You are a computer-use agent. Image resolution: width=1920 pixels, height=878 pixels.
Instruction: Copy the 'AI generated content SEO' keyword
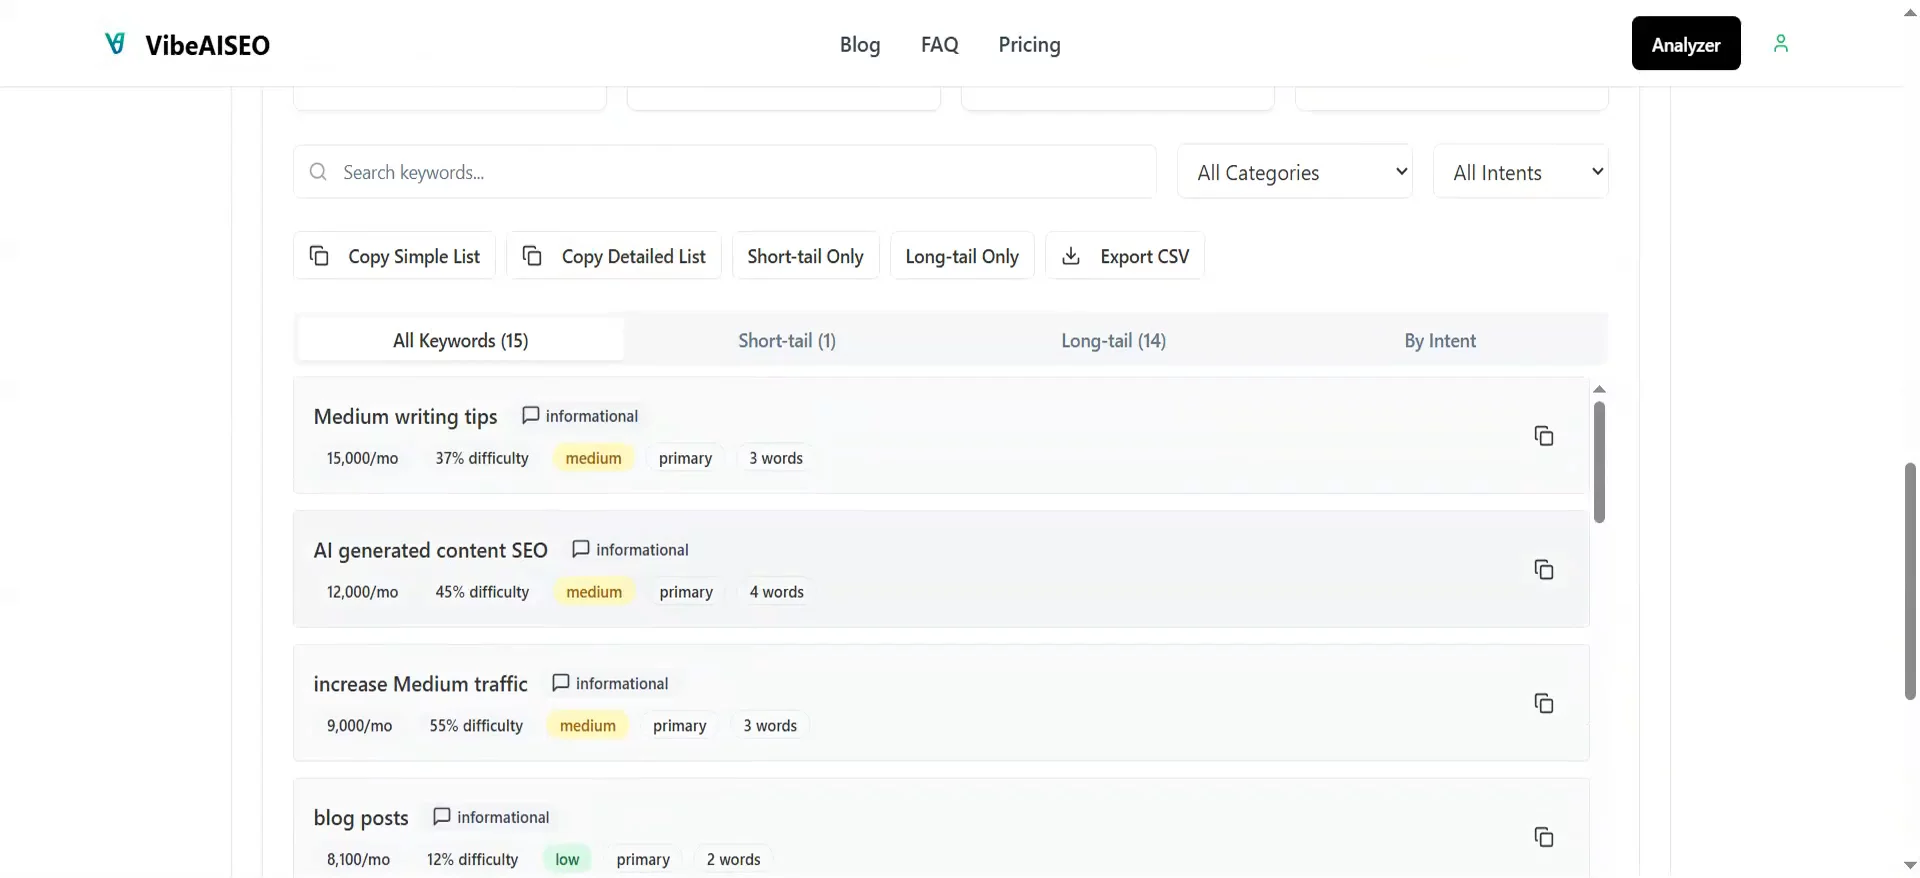click(1543, 569)
